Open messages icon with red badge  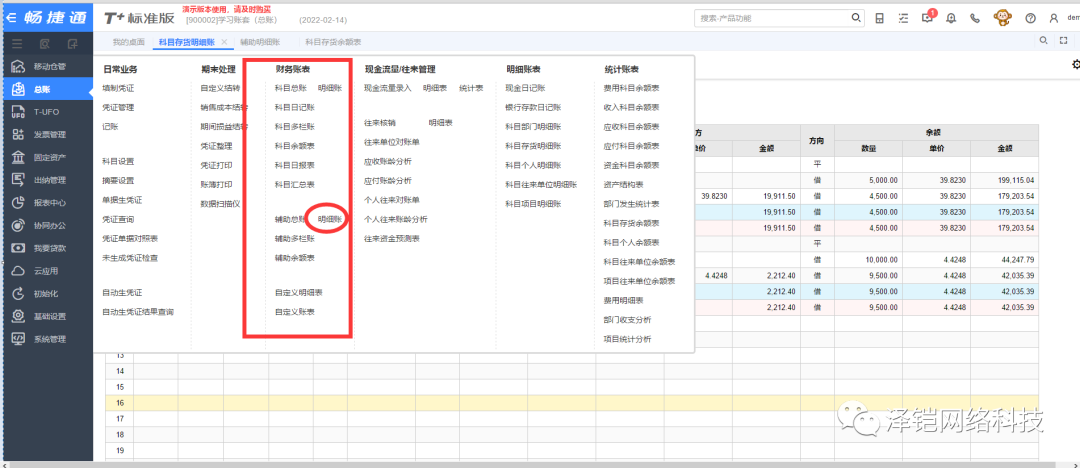coord(927,18)
